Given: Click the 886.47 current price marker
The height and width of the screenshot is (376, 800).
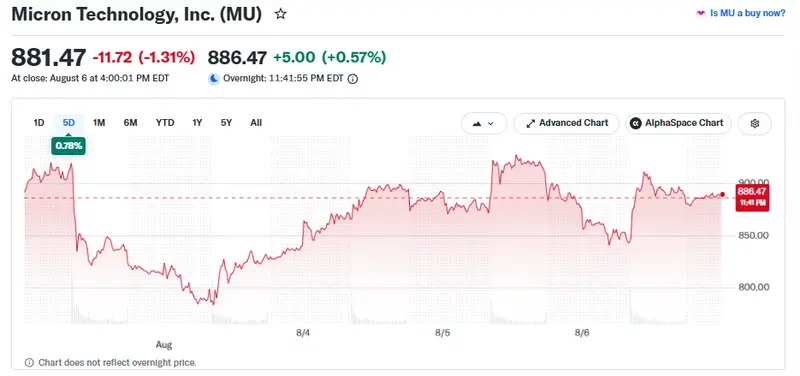Looking at the screenshot, I should [752, 197].
